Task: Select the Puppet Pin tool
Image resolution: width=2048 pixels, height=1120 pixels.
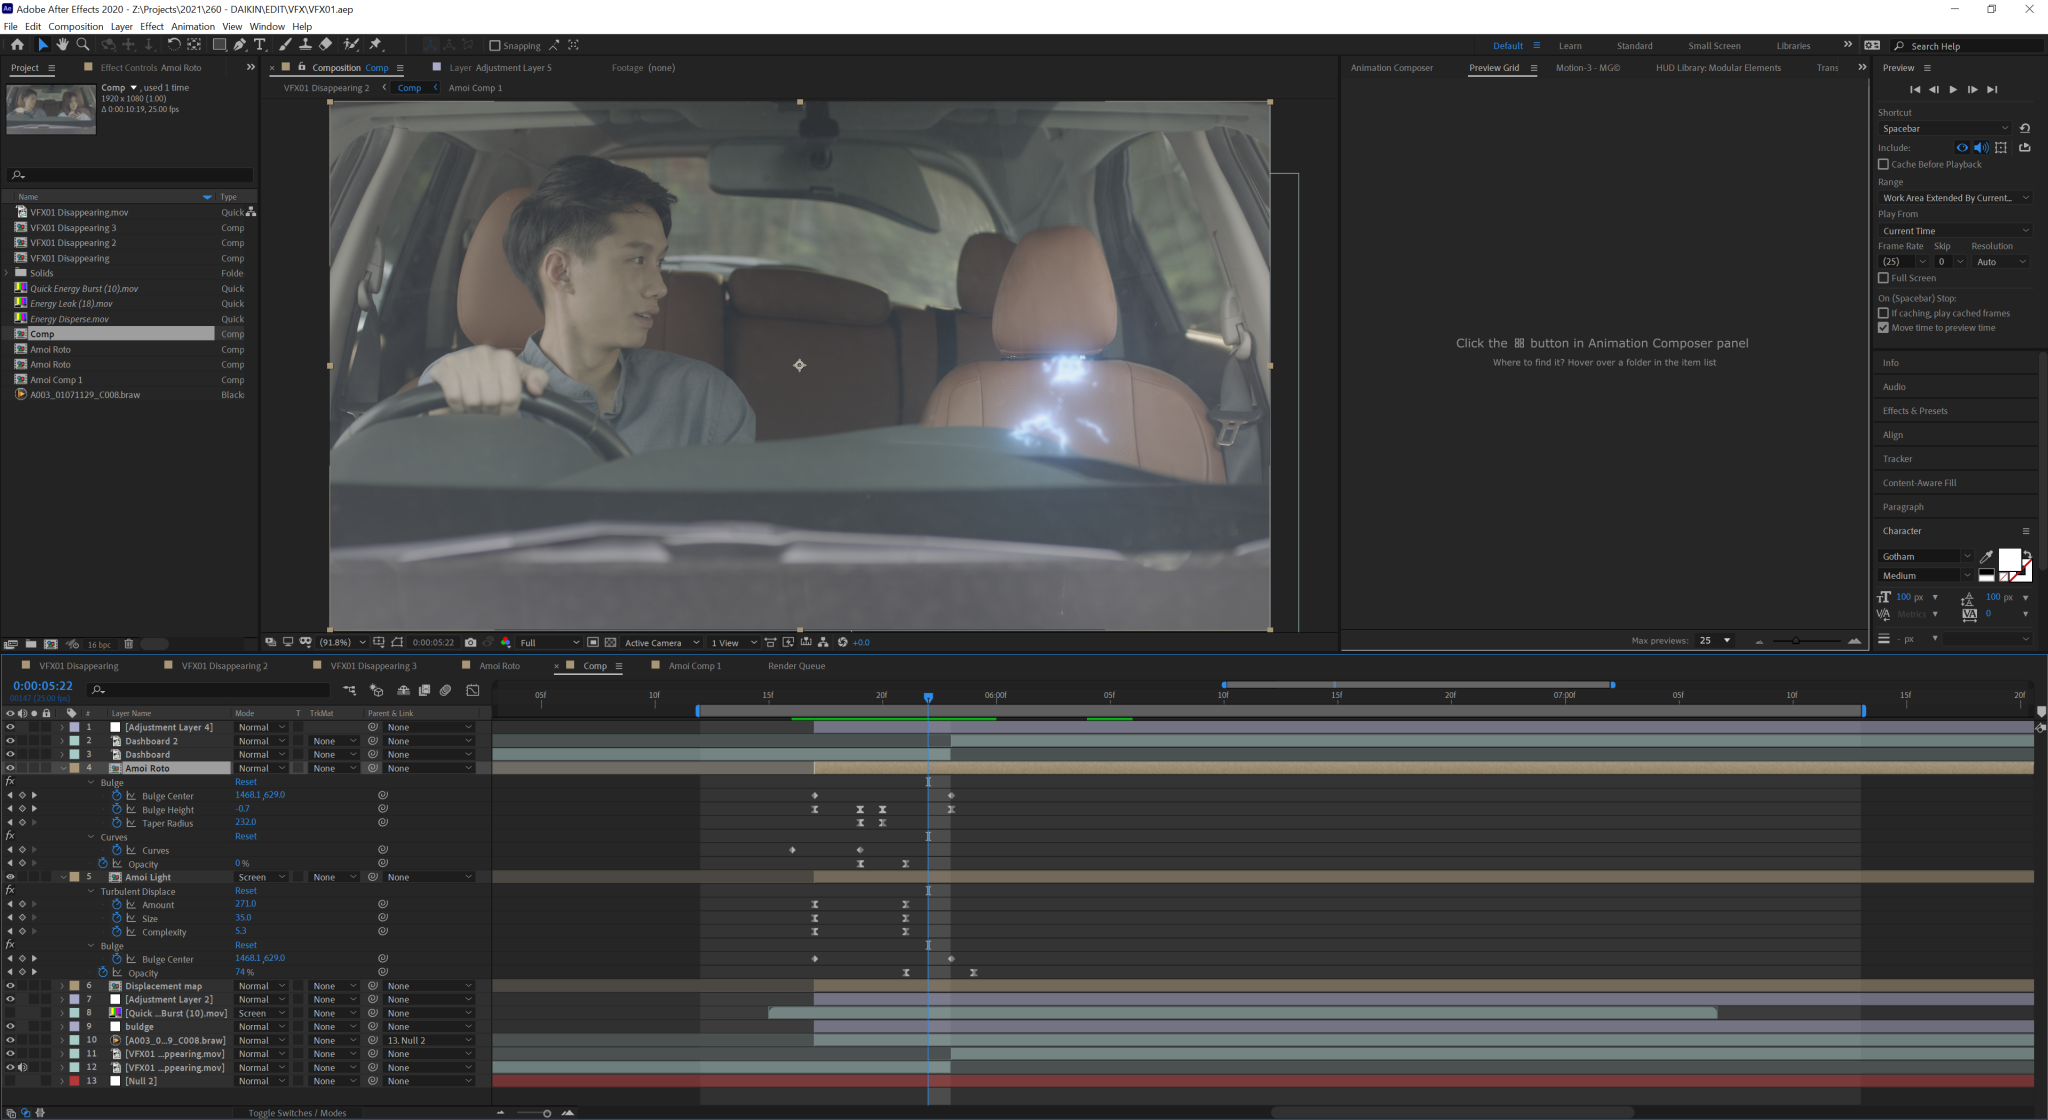Action: [x=376, y=45]
